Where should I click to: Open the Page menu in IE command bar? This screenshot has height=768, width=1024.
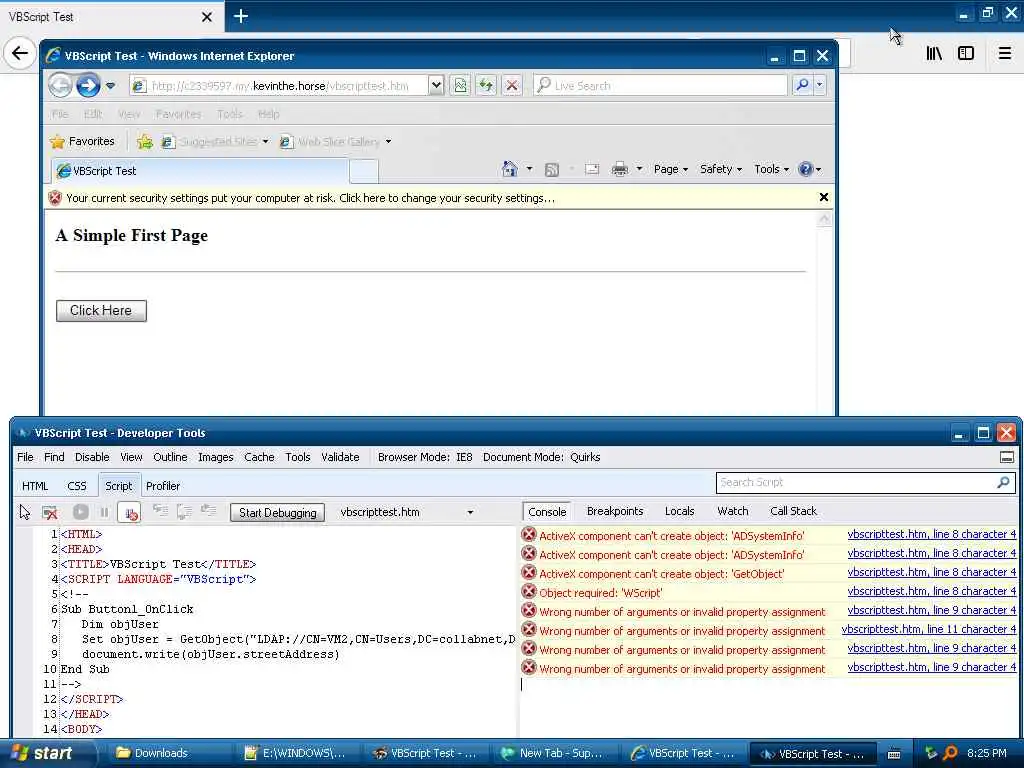pos(671,169)
